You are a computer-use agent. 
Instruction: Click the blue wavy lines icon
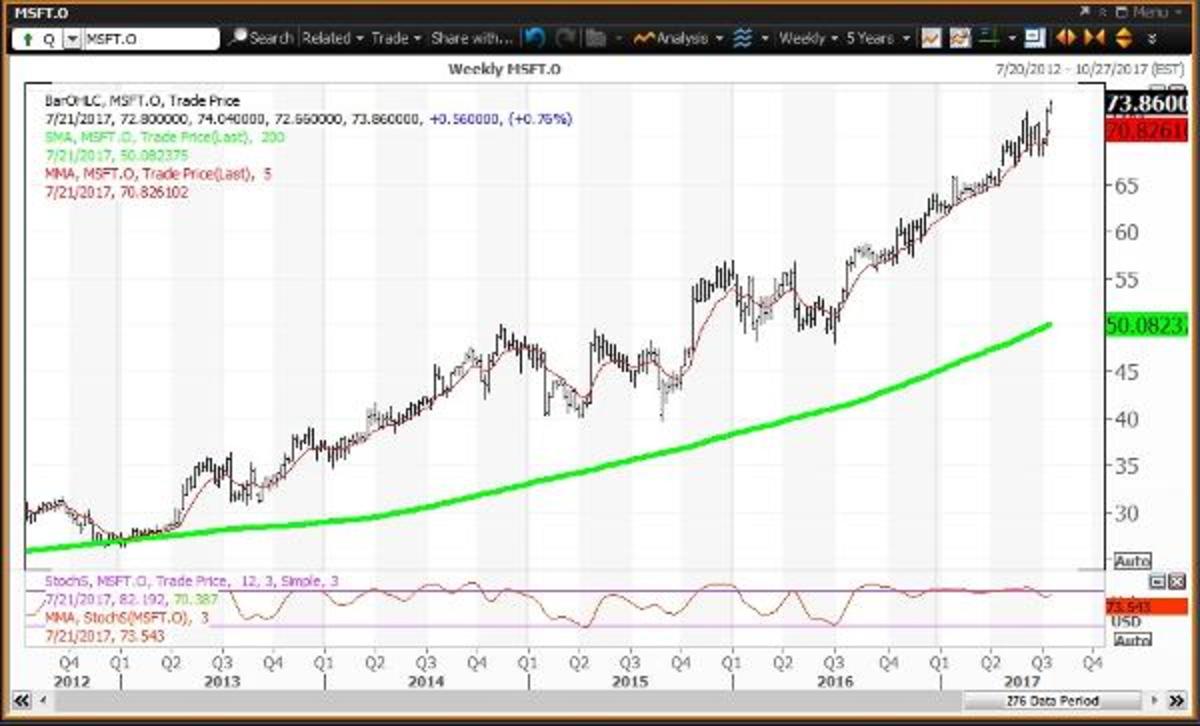pos(742,38)
